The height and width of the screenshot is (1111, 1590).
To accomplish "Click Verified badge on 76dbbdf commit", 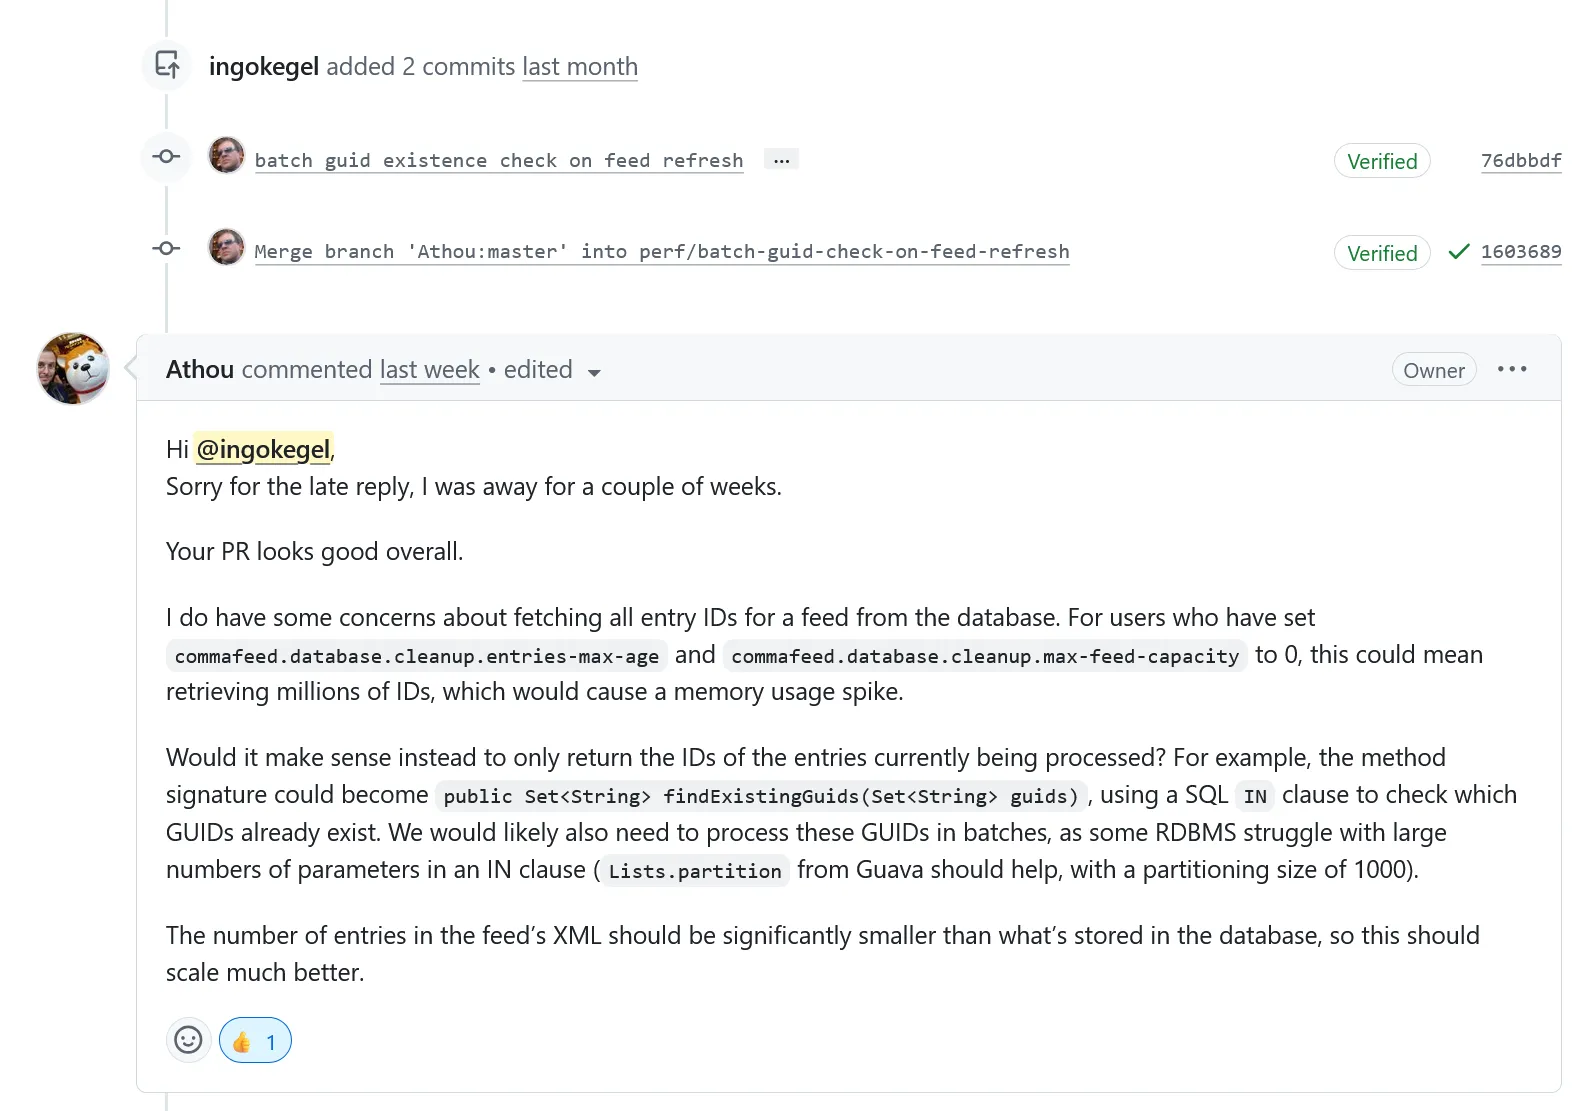I will pyautogui.click(x=1382, y=162).
